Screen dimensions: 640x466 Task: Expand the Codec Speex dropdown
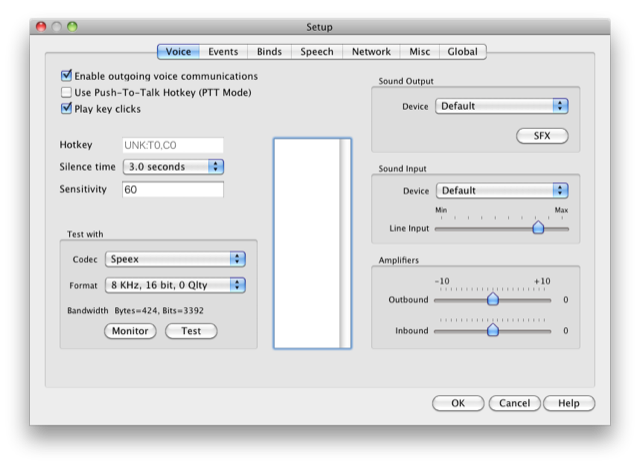coord(176,259)
